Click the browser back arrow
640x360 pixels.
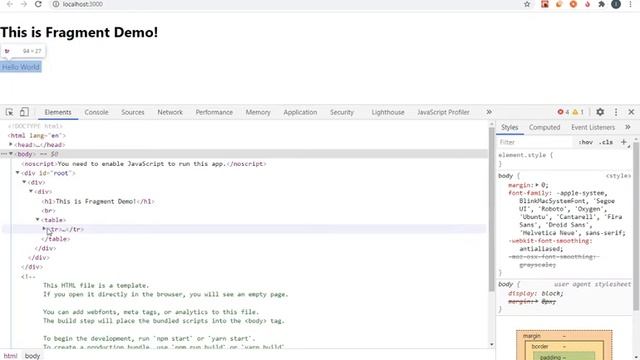coord(10,4)
